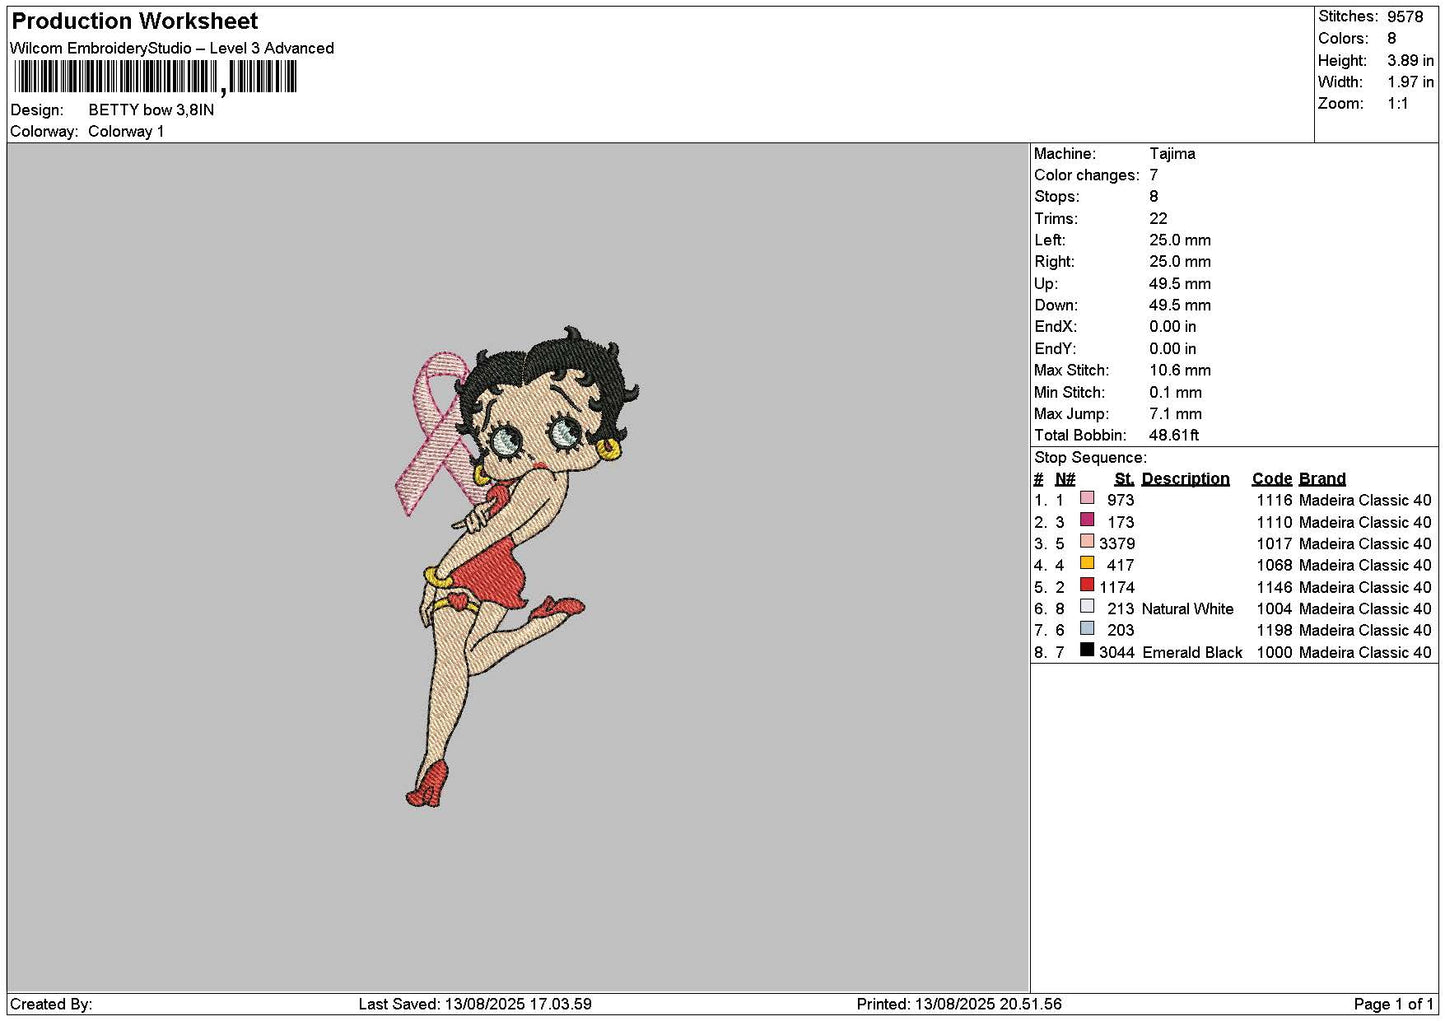
Task: Click the Code column header
Action: 1272,479
